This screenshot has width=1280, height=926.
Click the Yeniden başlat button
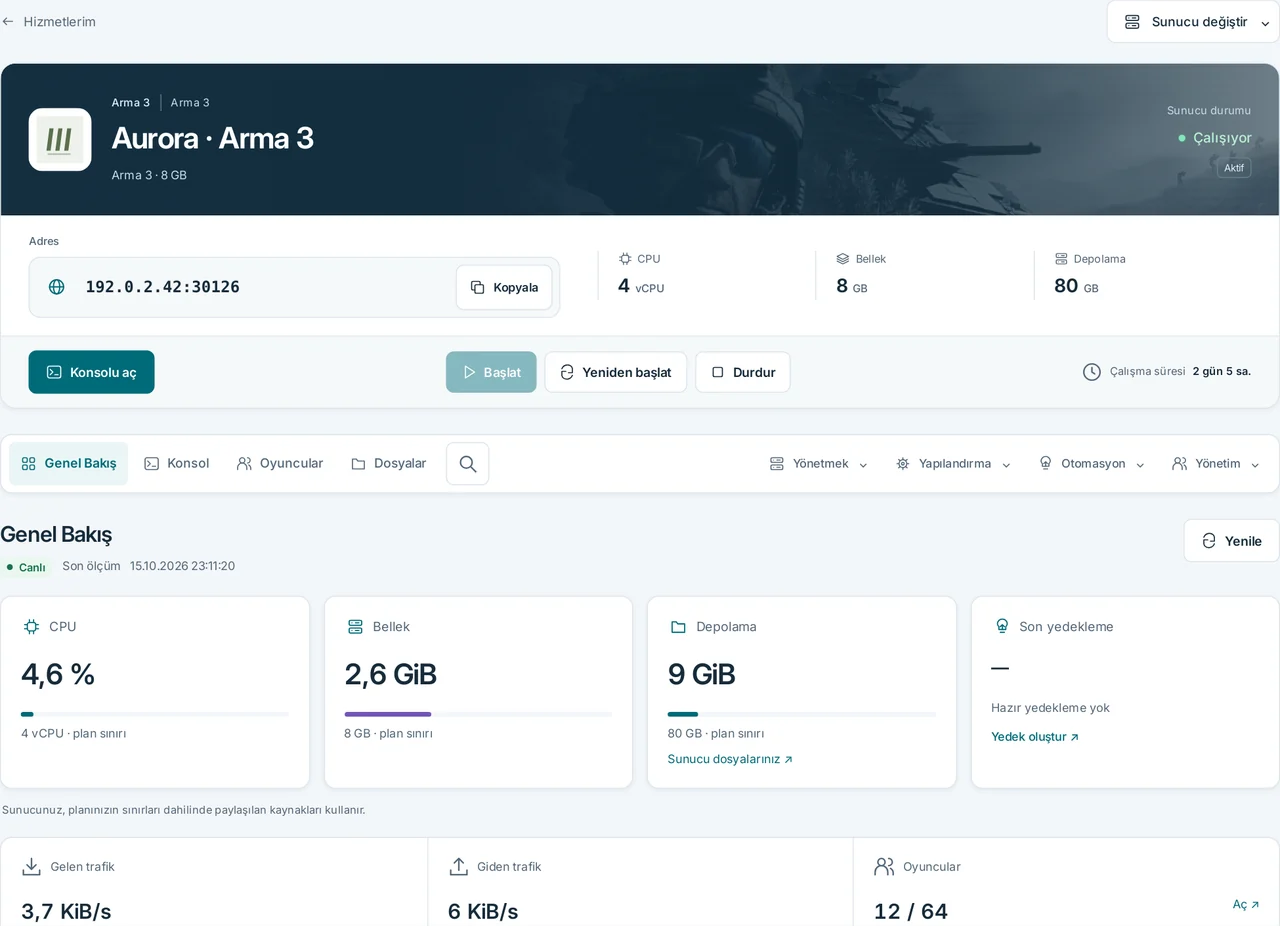[615, 372]
